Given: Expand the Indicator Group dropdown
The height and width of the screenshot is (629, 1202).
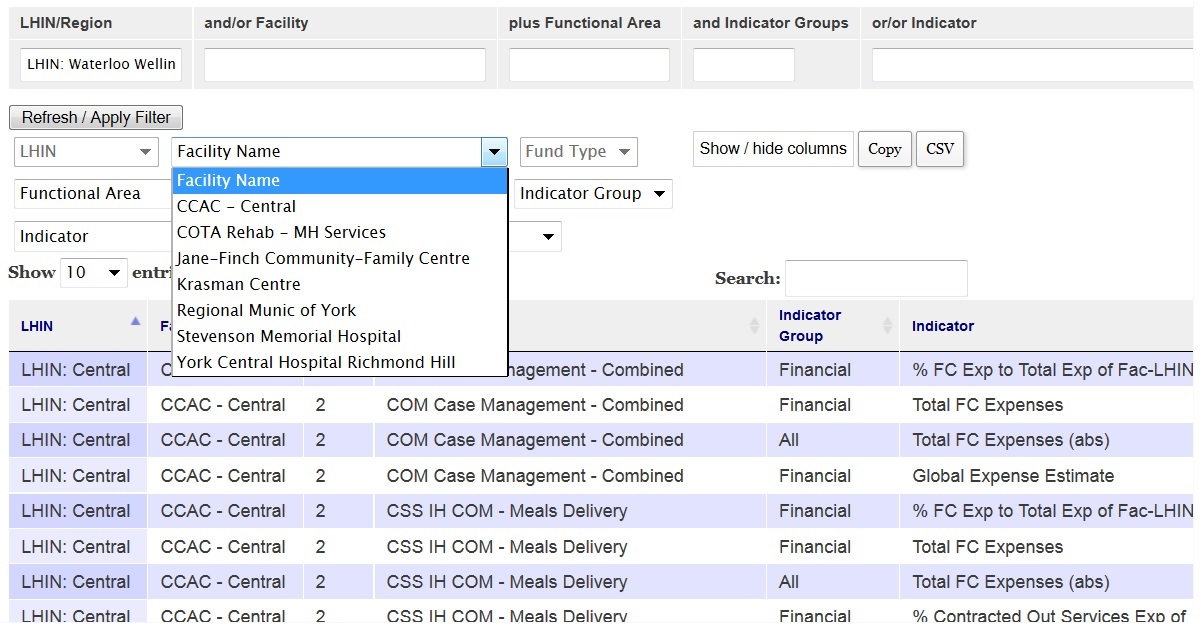Looking at the screenshot, I should [x=593, y=194].
